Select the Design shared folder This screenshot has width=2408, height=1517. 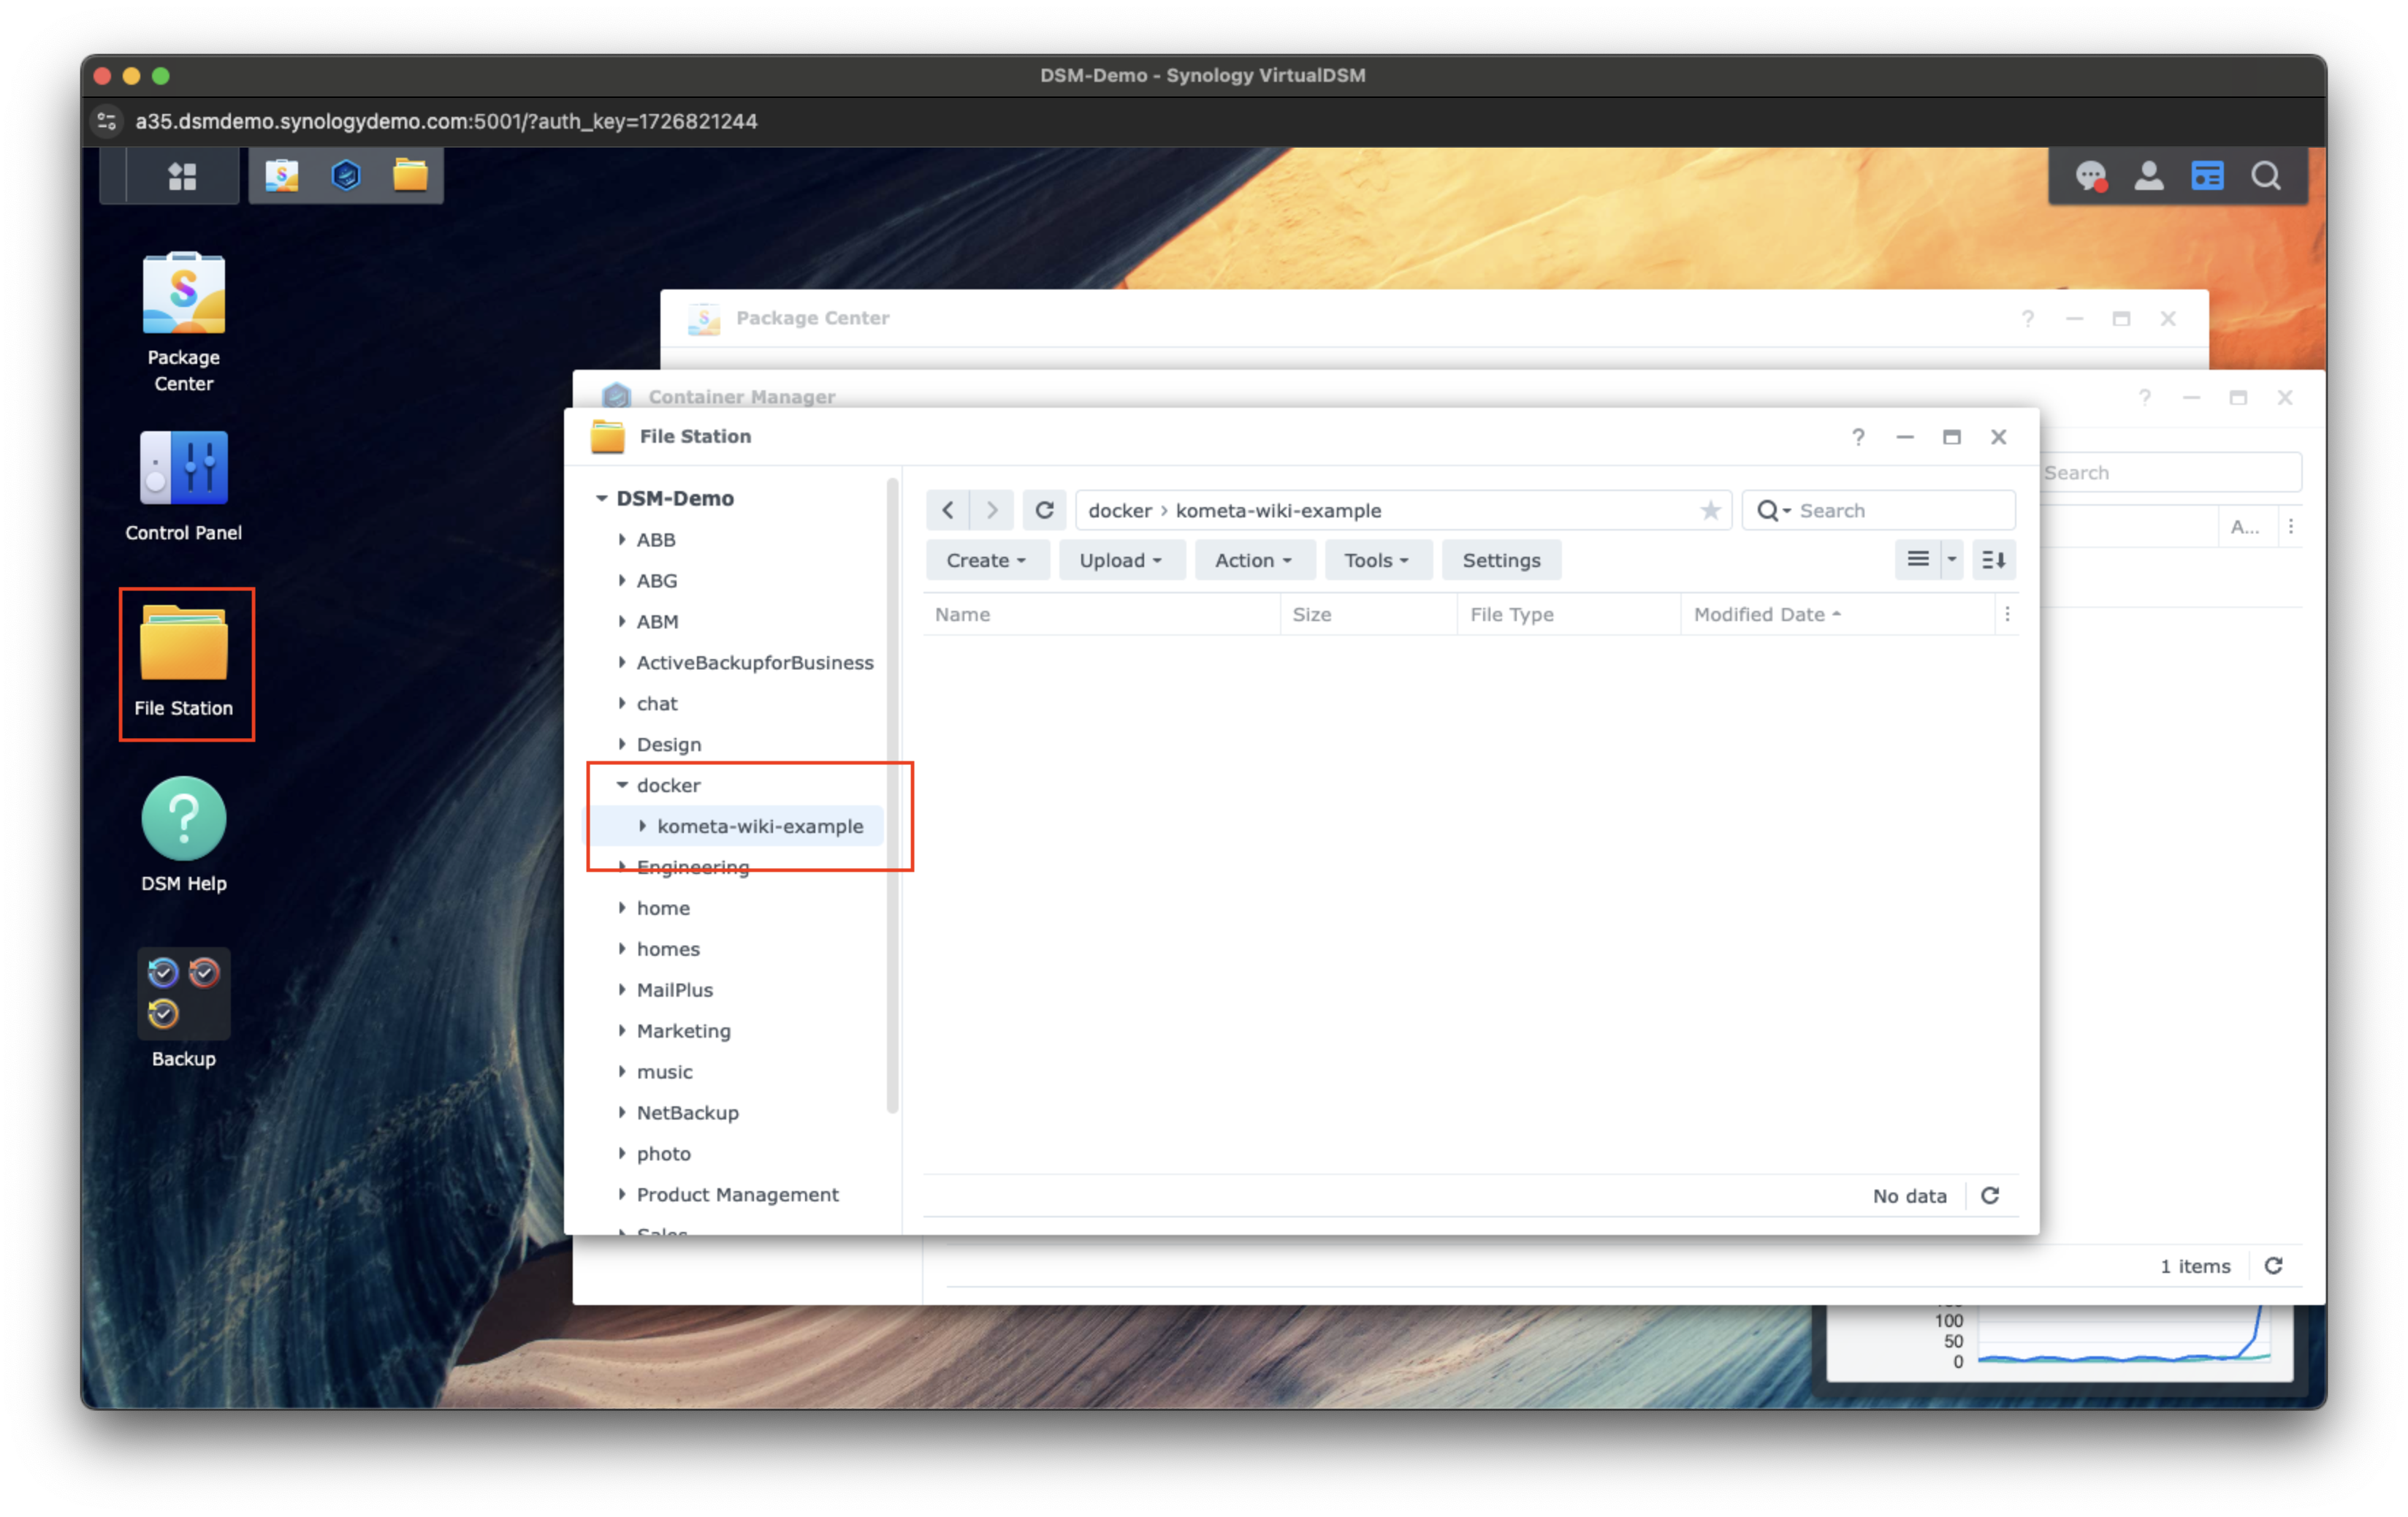[668, 744]
